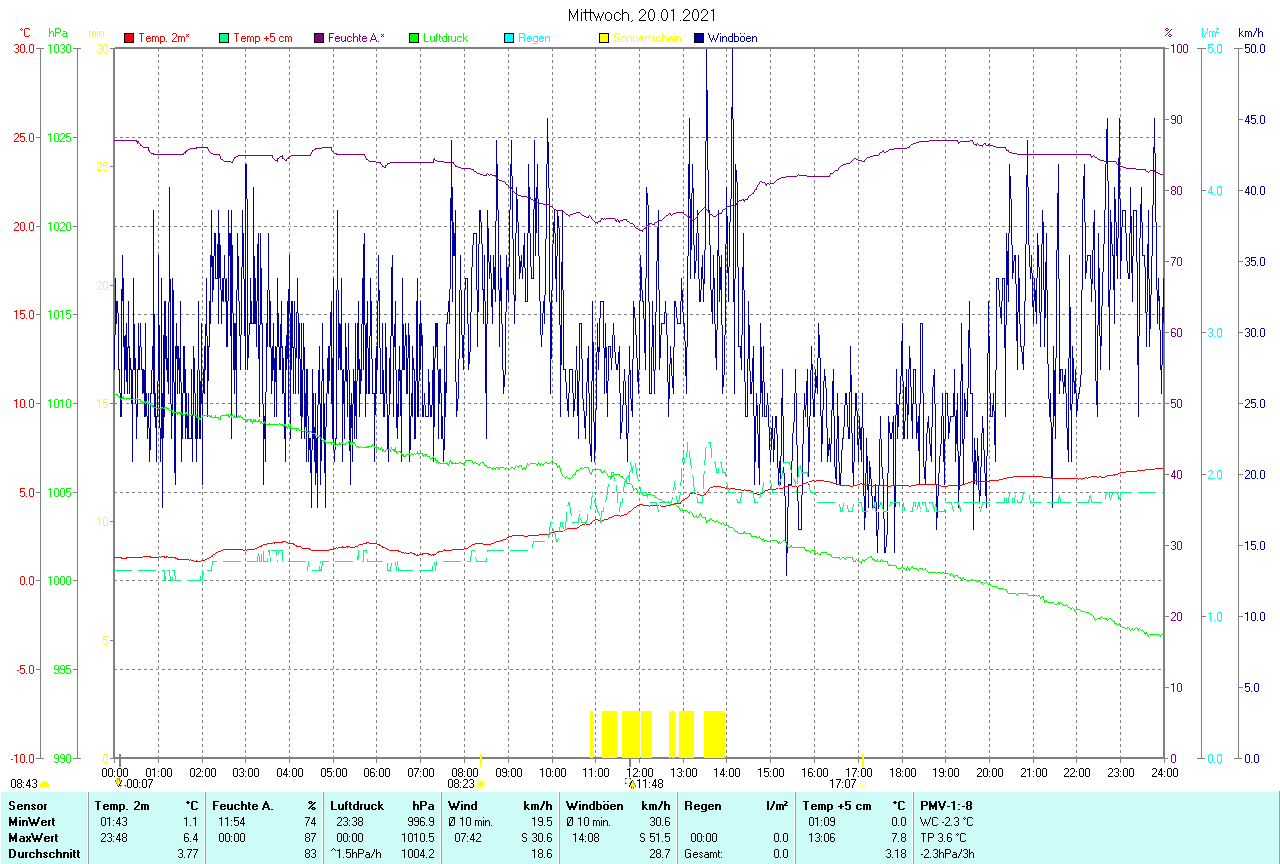Click the sun icon next to 08:43
This screenshot has width=1280, height=864.
pos(44,784)
